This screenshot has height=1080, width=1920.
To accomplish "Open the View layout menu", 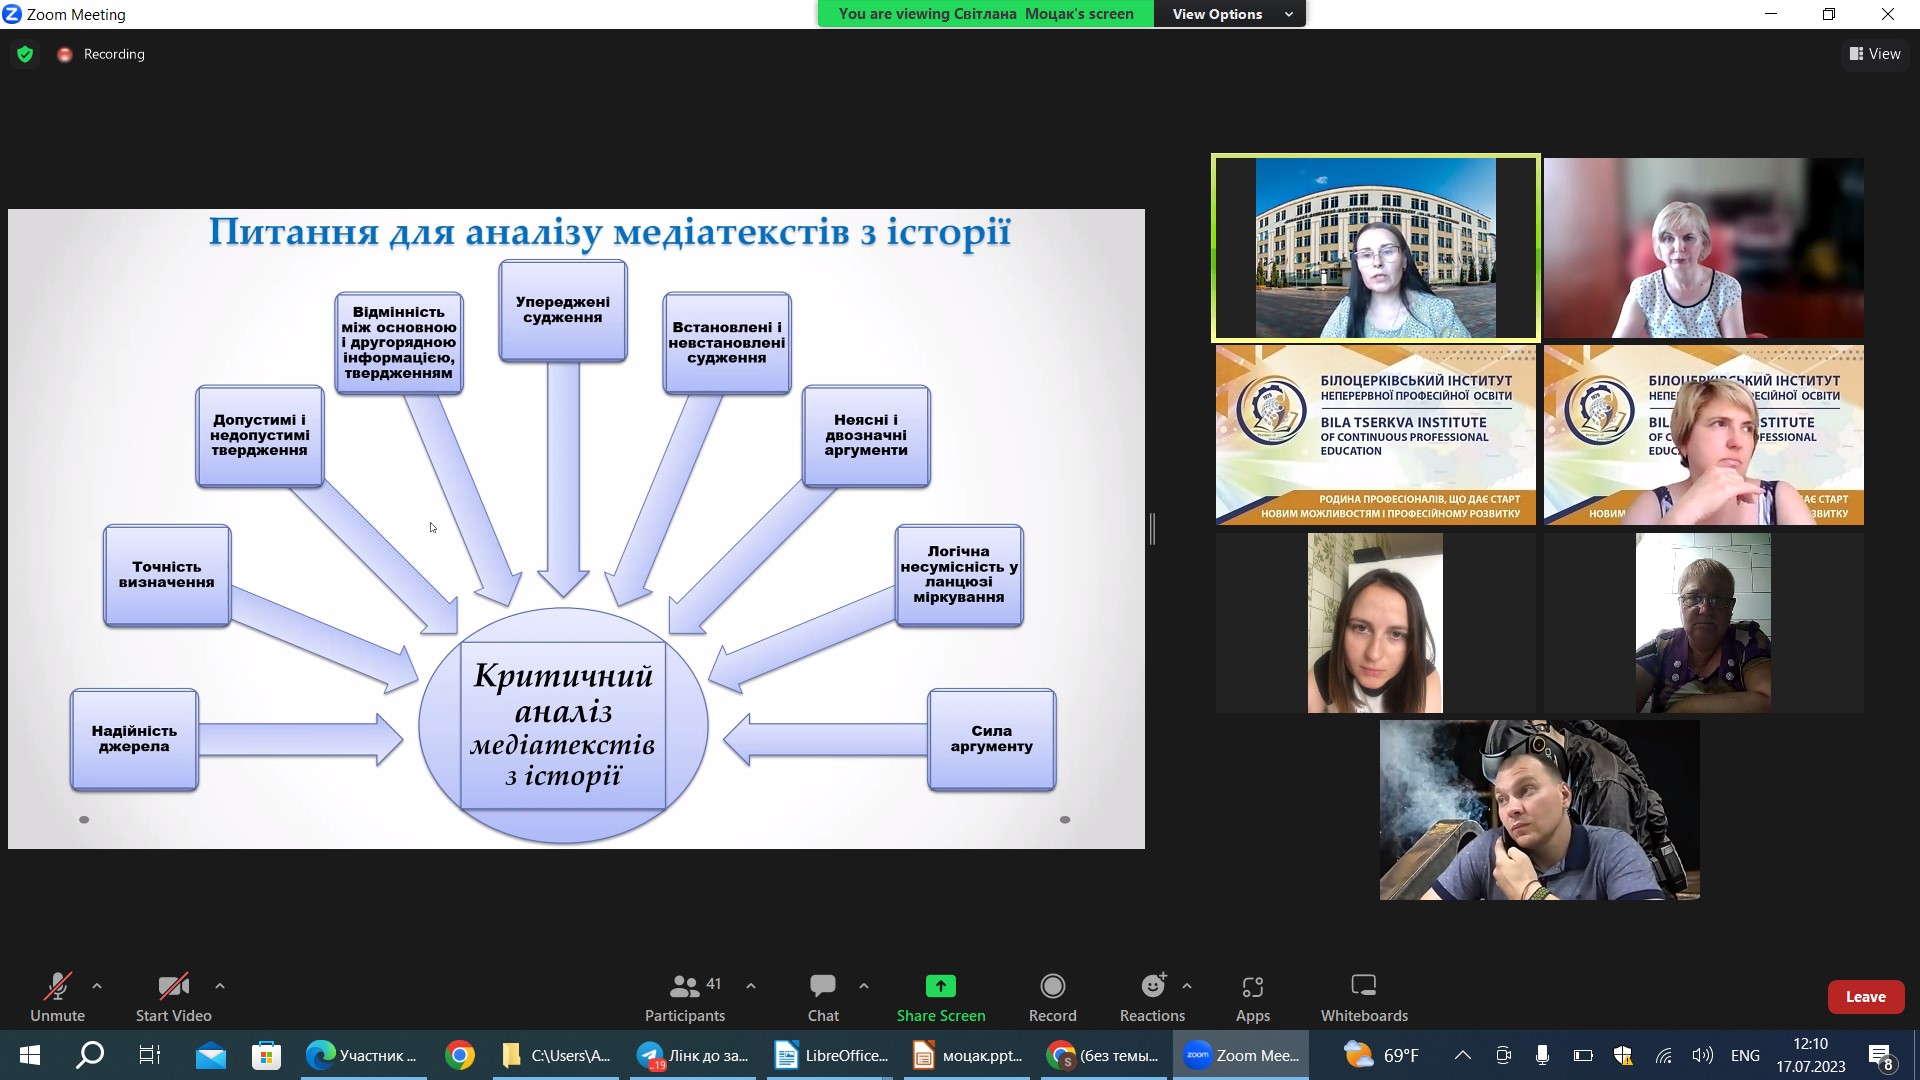I will pos(1875,54).
